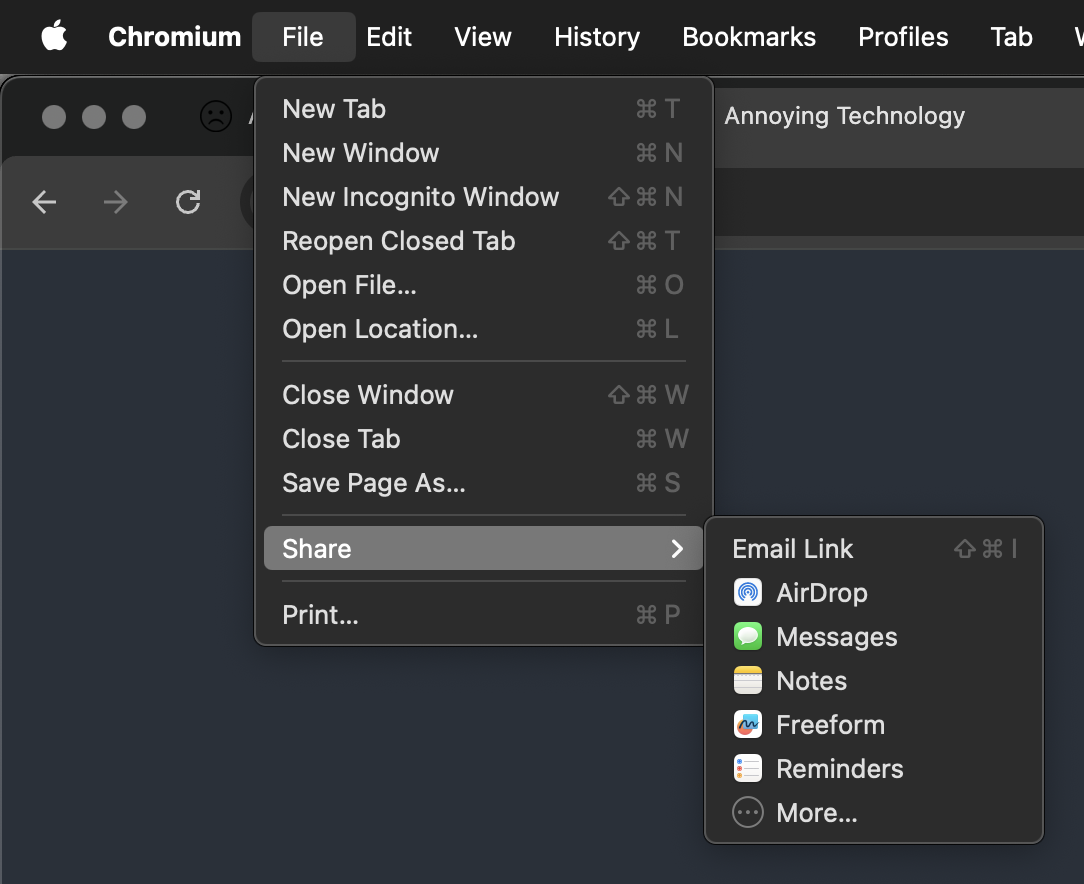Select Save Page As… menu item
The width and height of the screenshot is (1084, 884).
point(483,482)
